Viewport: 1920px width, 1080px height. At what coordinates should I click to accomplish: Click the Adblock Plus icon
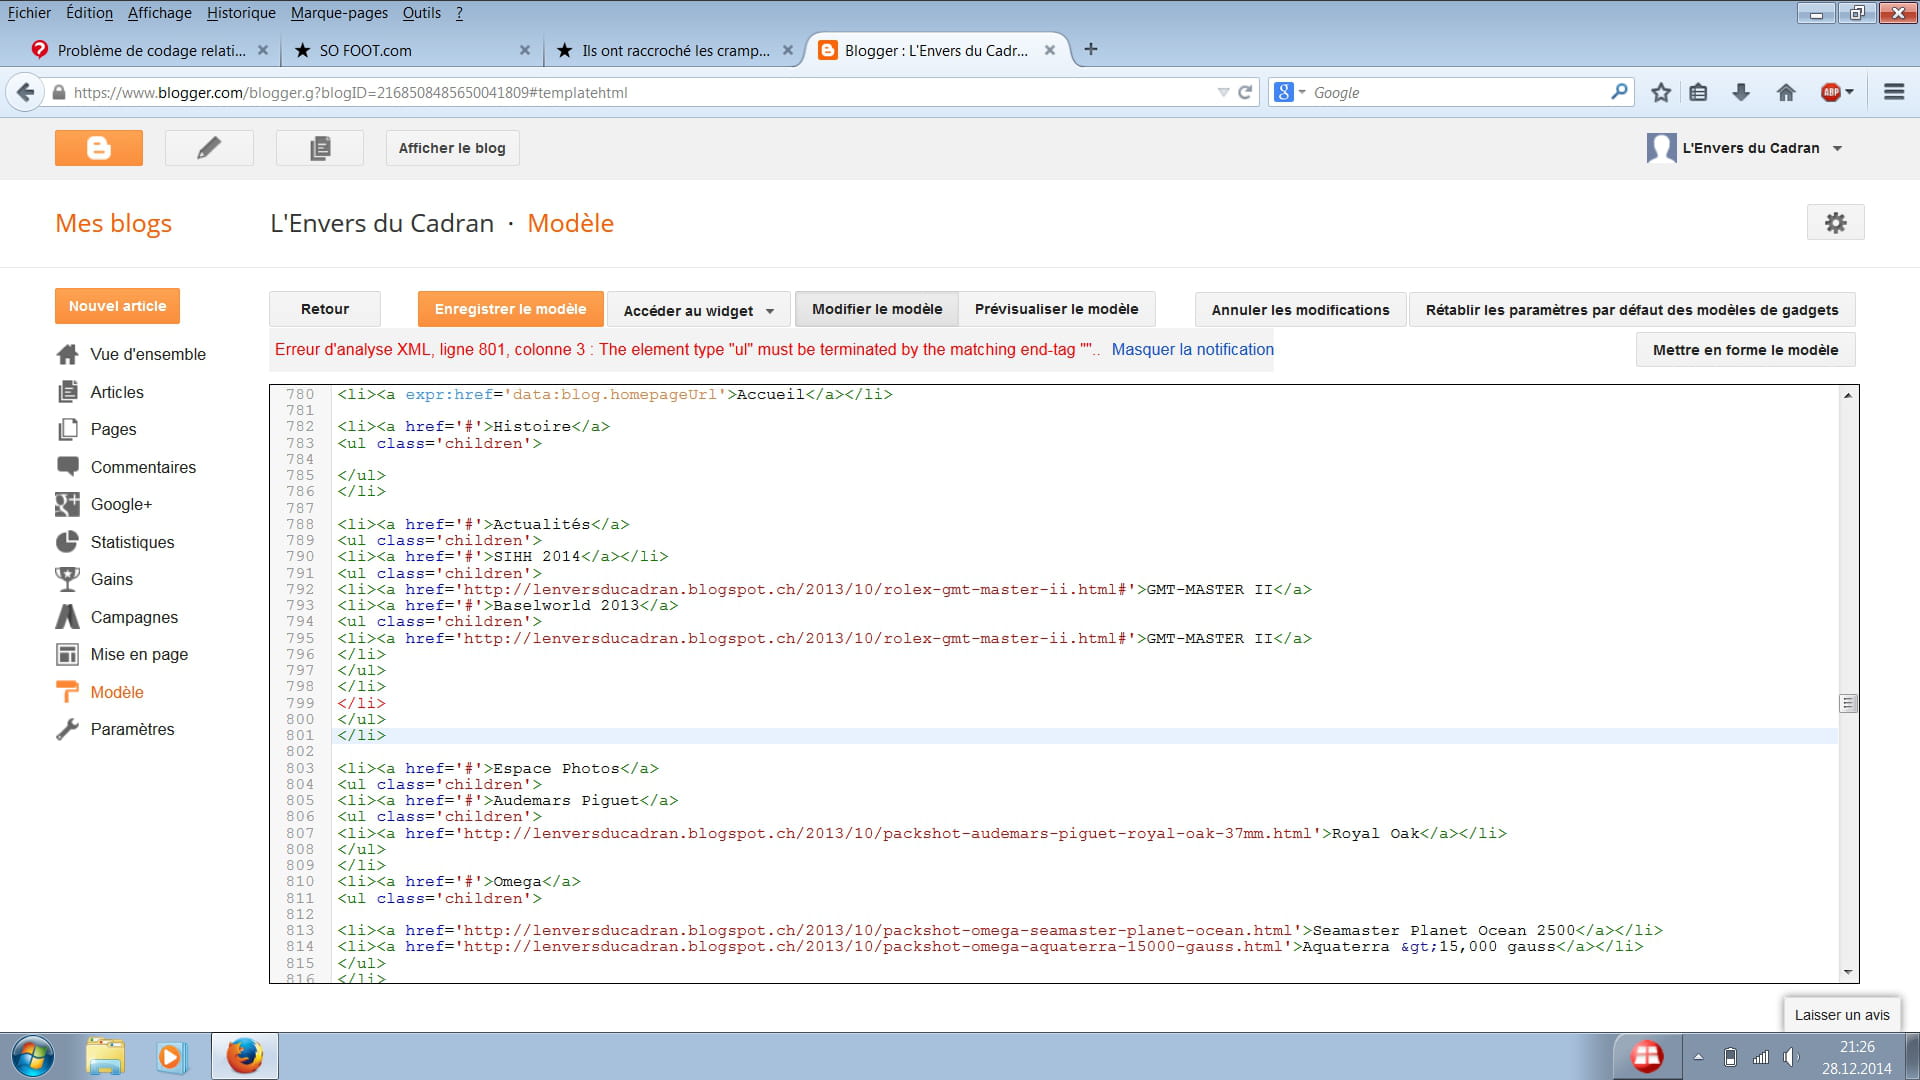1831,92
